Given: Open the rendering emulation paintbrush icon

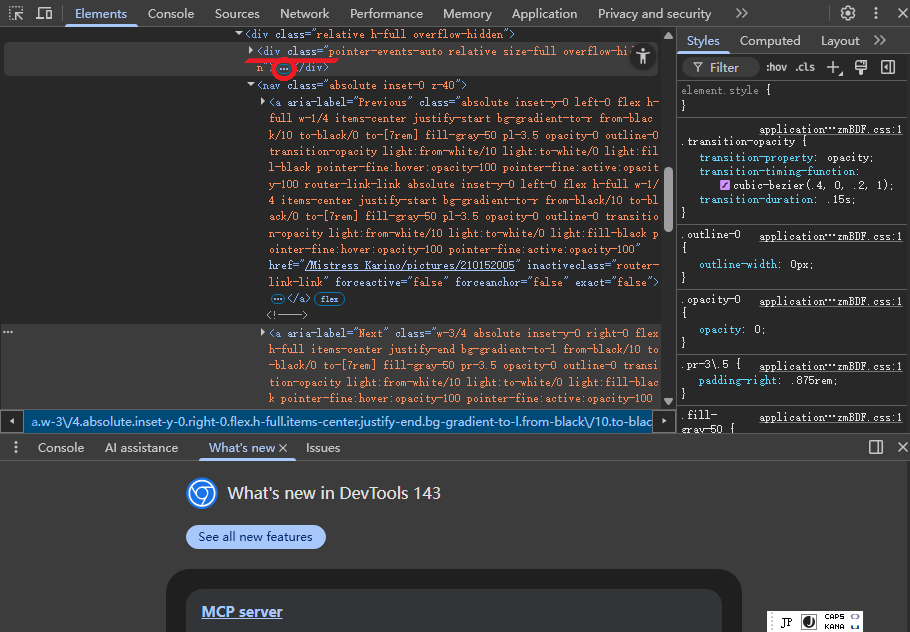Looking at the screenshot, I should pyautogui.click(x=860, y=67).
